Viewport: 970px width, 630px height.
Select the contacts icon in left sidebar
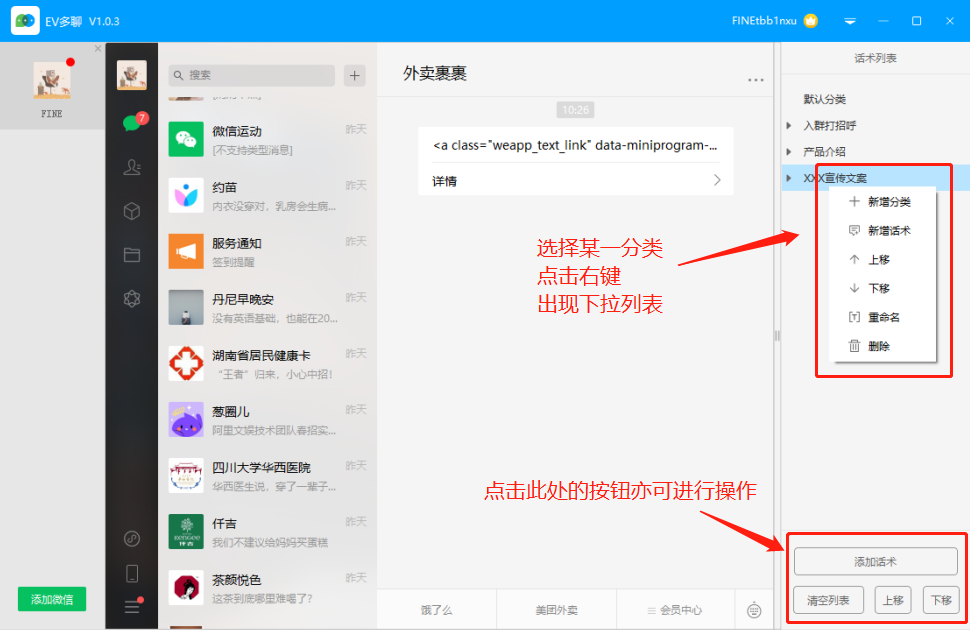(131, 167)
